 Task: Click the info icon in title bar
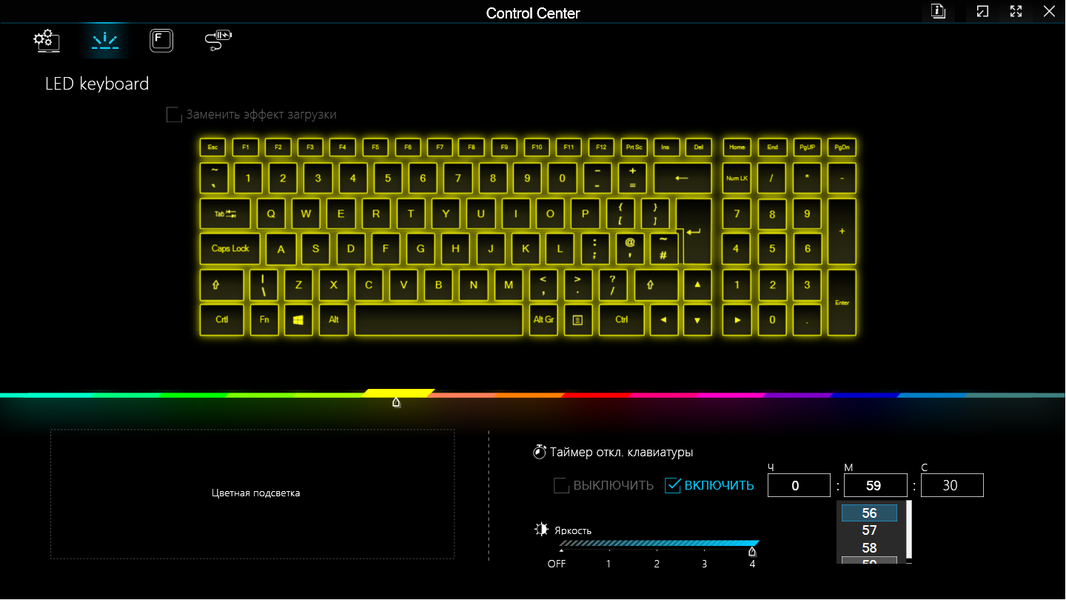938,11
